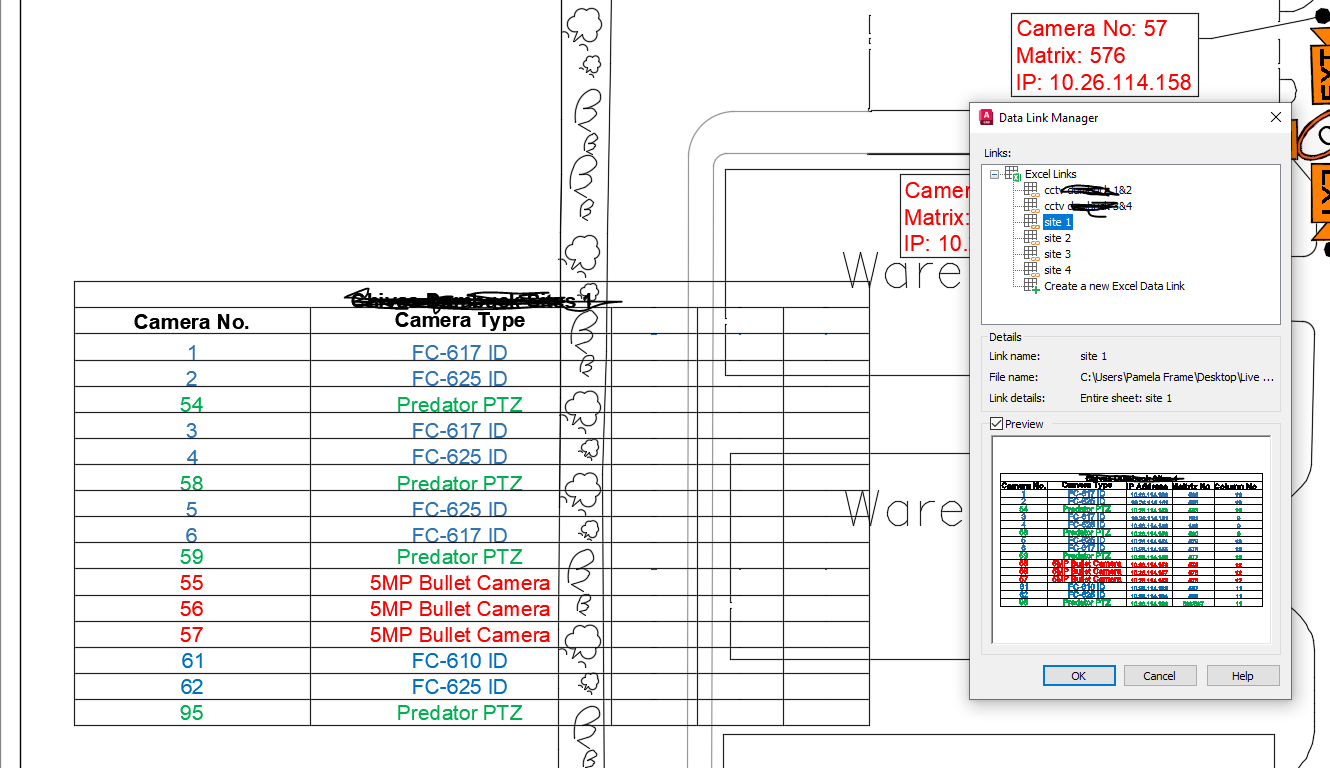Click the AutoCAD icon in the Data Link Manager title bar
The height and width of the screenshot is (768, 1330).
click(985, 117)
